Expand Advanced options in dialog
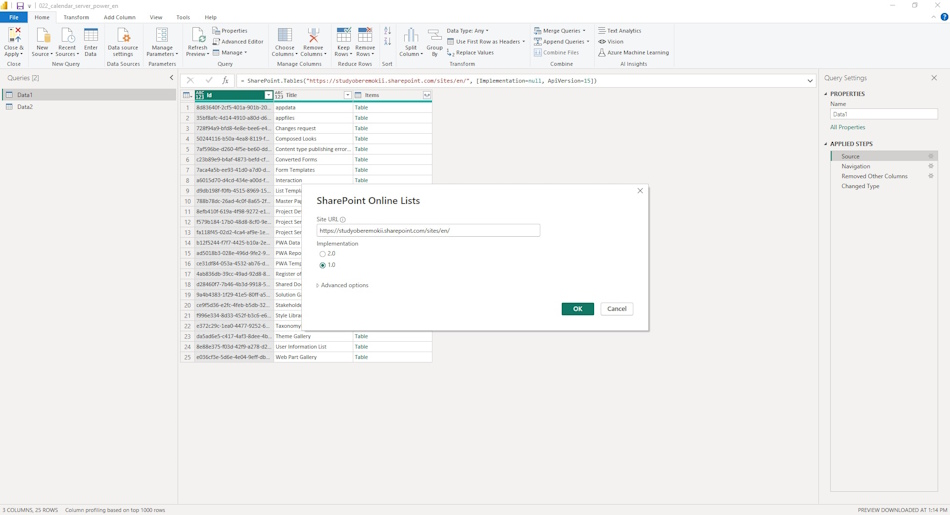The width and height of the screenshot is (950, 515). [342, 285]
